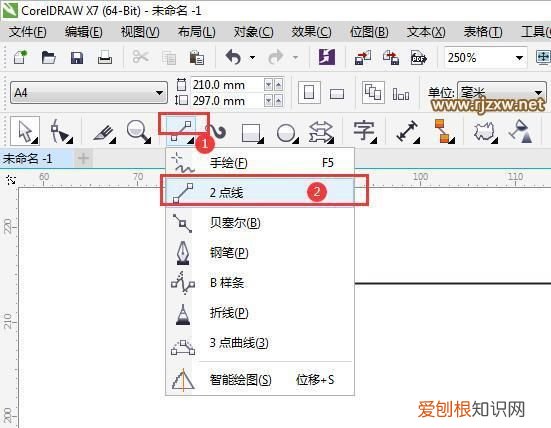Click the Publish to PDF icon
The image size is (551, 428).
coord(419,58)
